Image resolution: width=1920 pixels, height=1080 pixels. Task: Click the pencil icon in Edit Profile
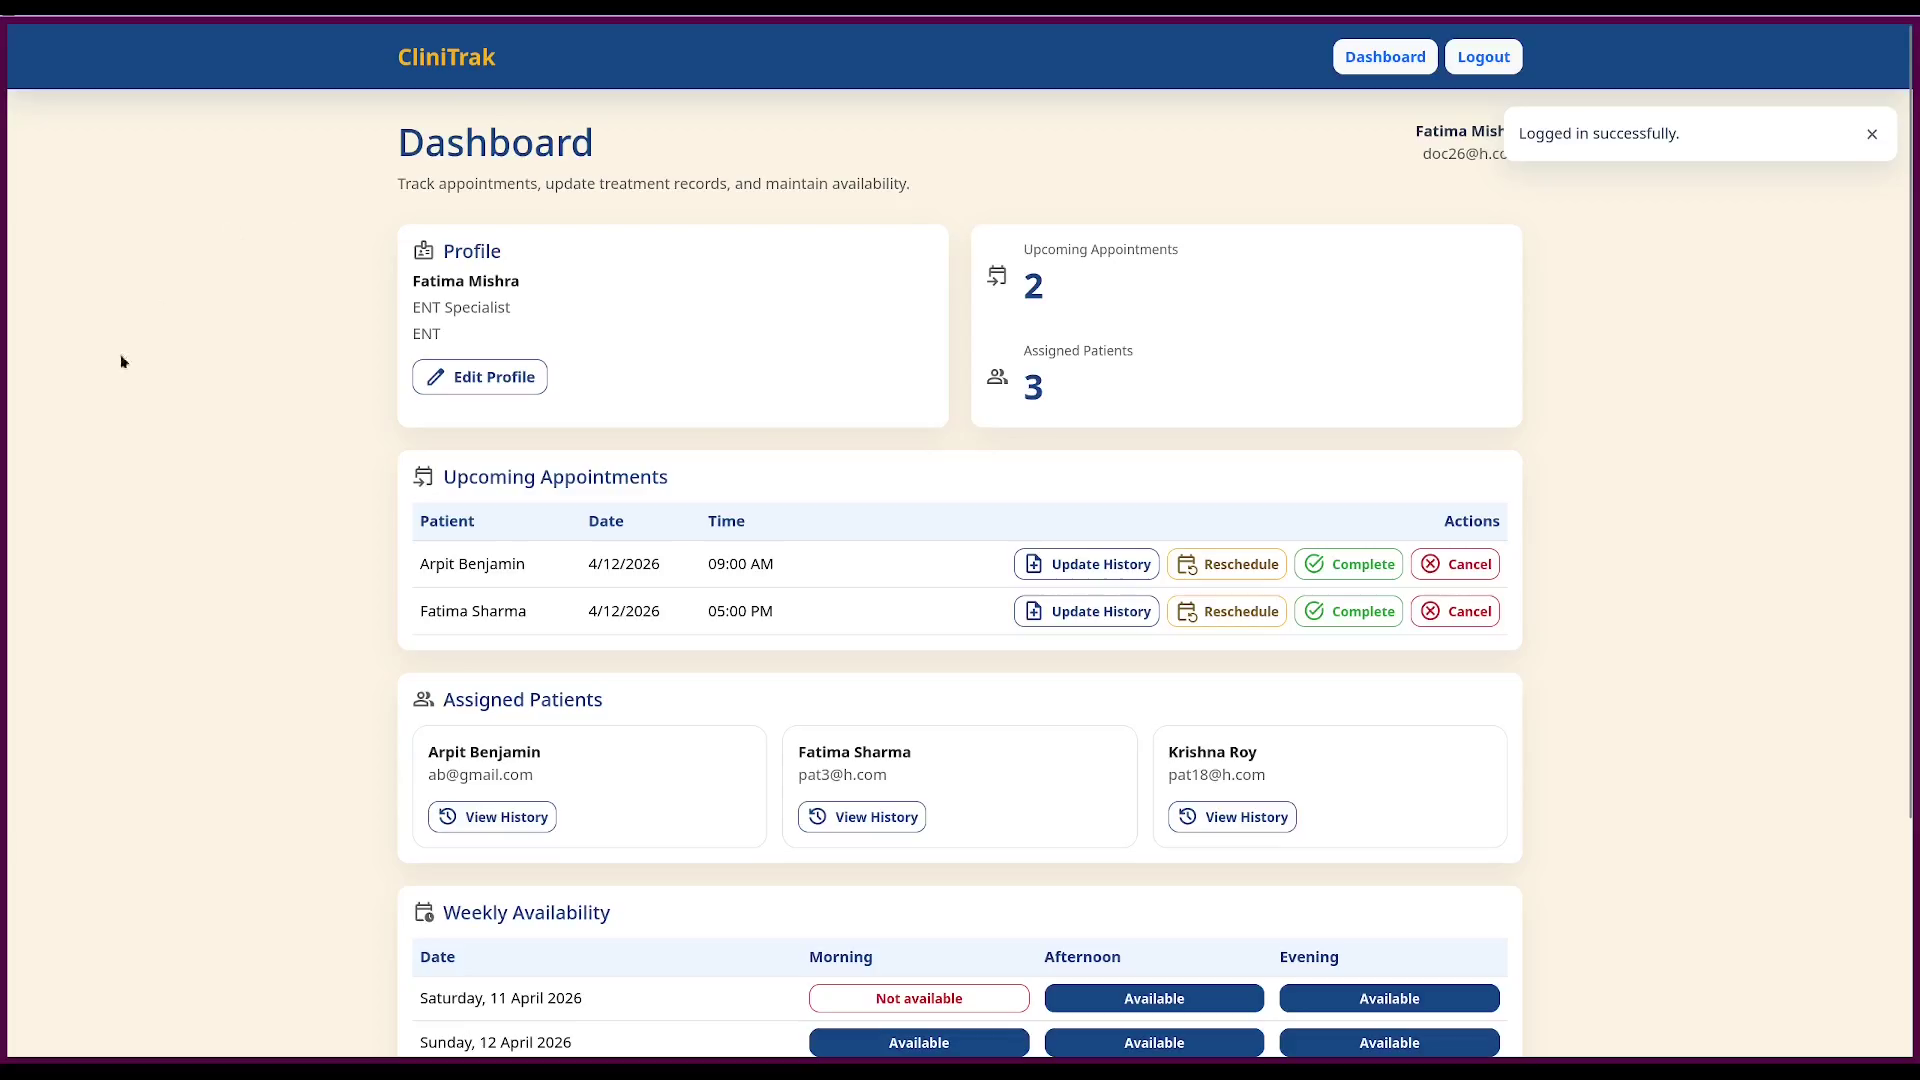(x=435, y=377)
